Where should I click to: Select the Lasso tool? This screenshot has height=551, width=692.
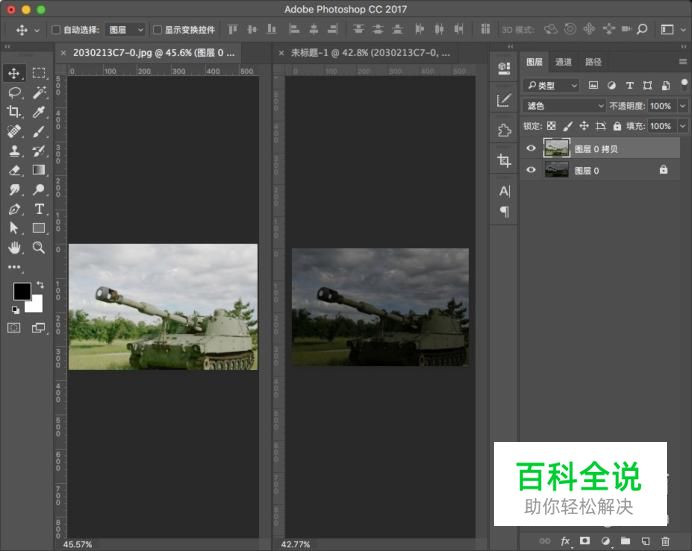click(14, 92)
